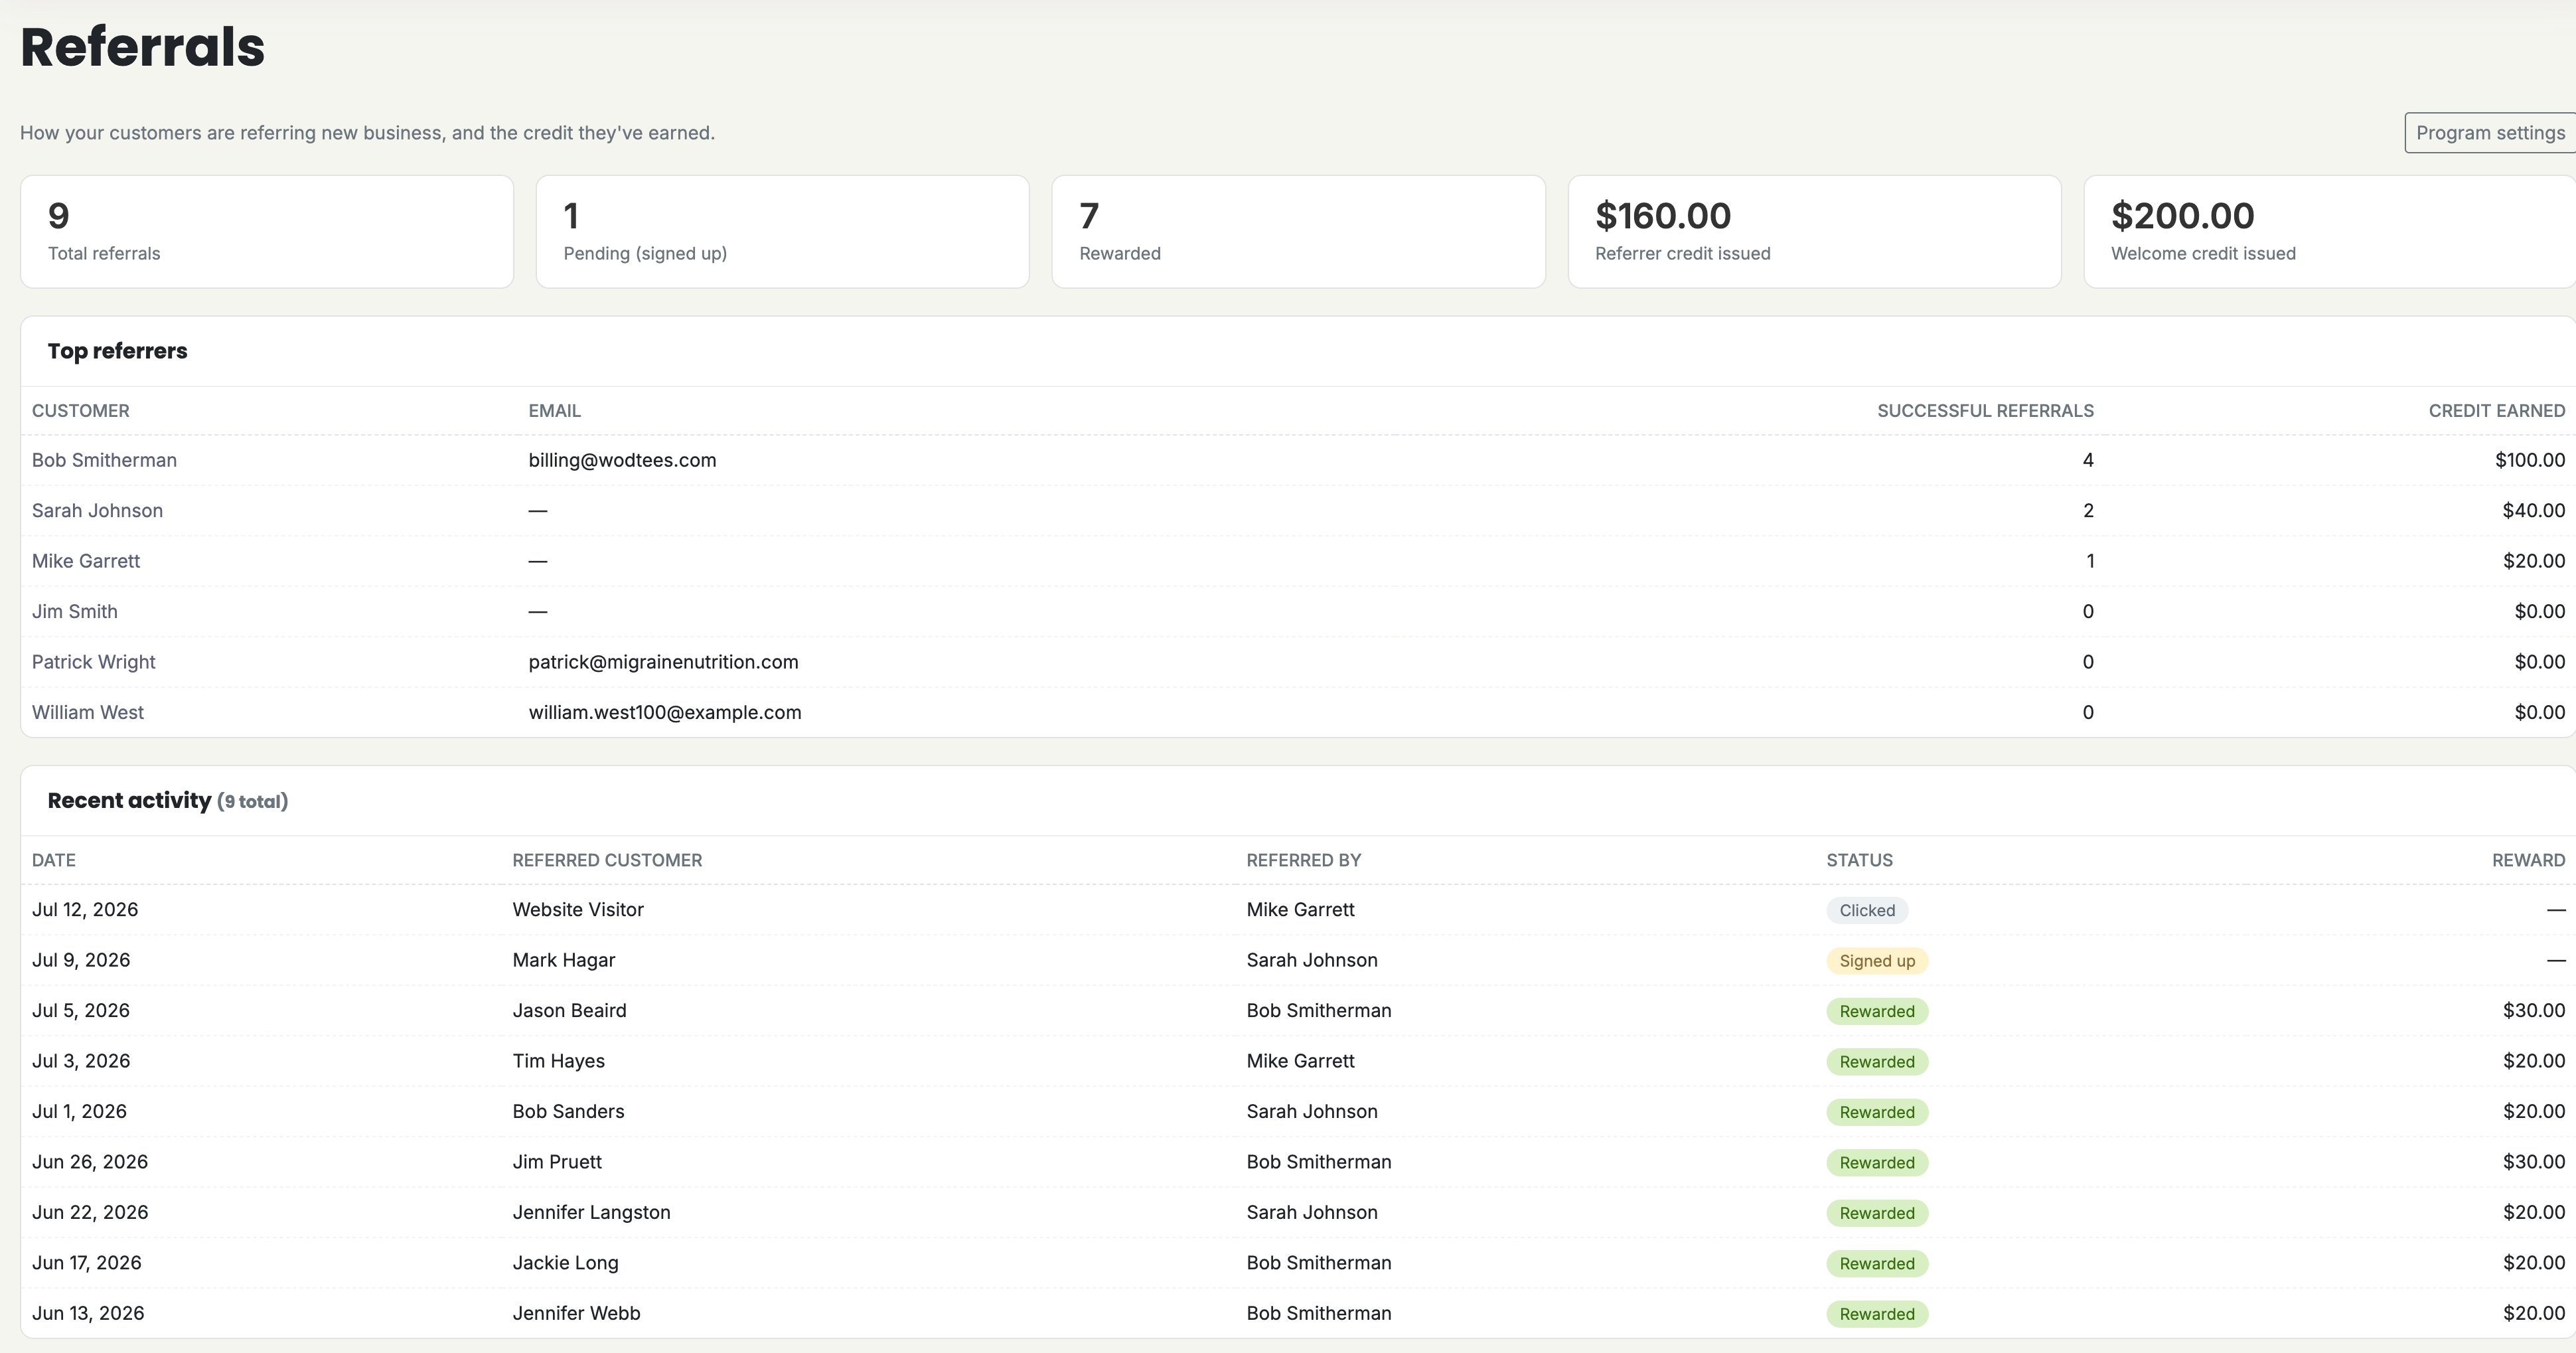Click the Jennifer Langston referred customer
Screen dimensions: 2576x1353
tap(591, 1212)
